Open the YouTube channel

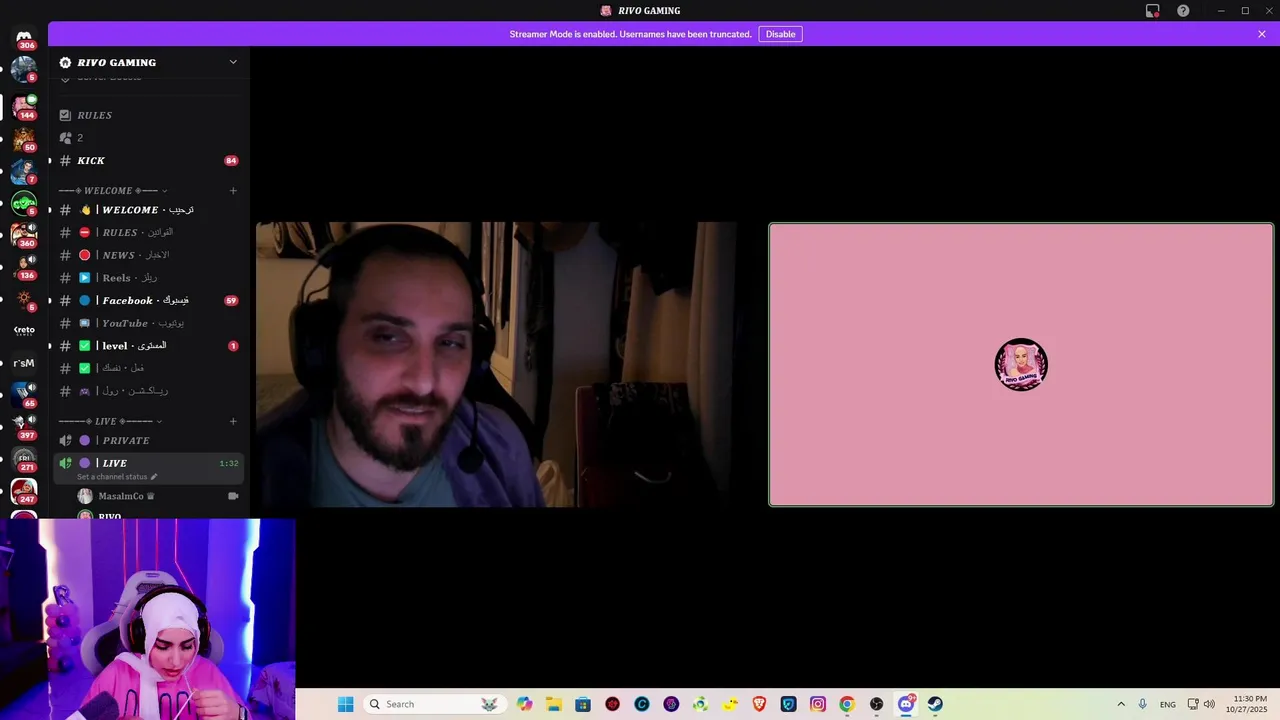click(149, 323)
